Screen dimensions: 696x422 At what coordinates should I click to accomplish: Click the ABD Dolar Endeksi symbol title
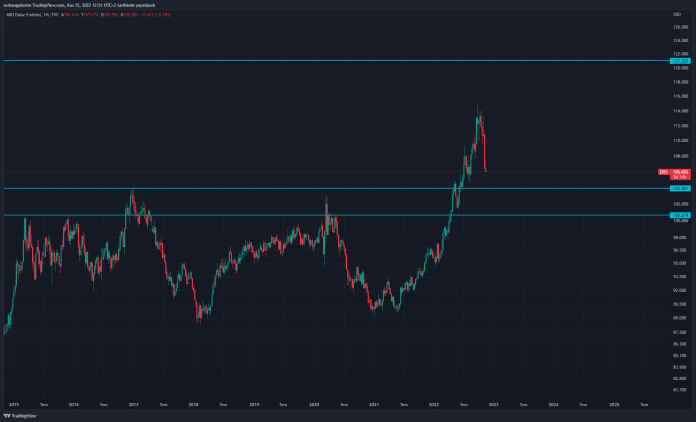pyautogui.click(x=24, y=15)
